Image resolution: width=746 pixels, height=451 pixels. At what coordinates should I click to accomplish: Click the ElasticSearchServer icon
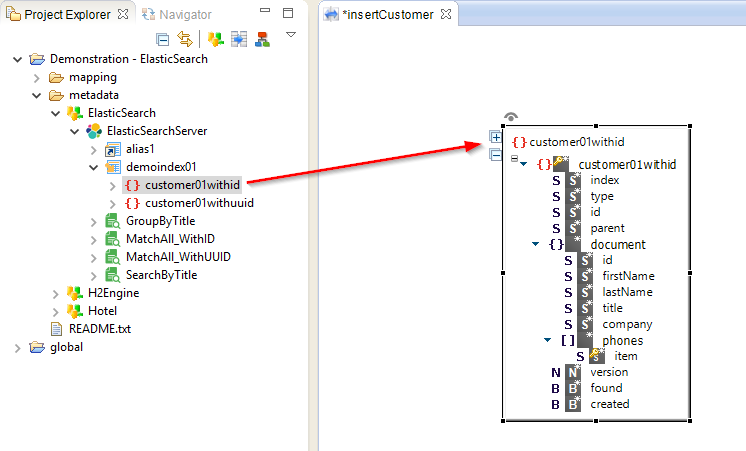click(x=94, y=131)
